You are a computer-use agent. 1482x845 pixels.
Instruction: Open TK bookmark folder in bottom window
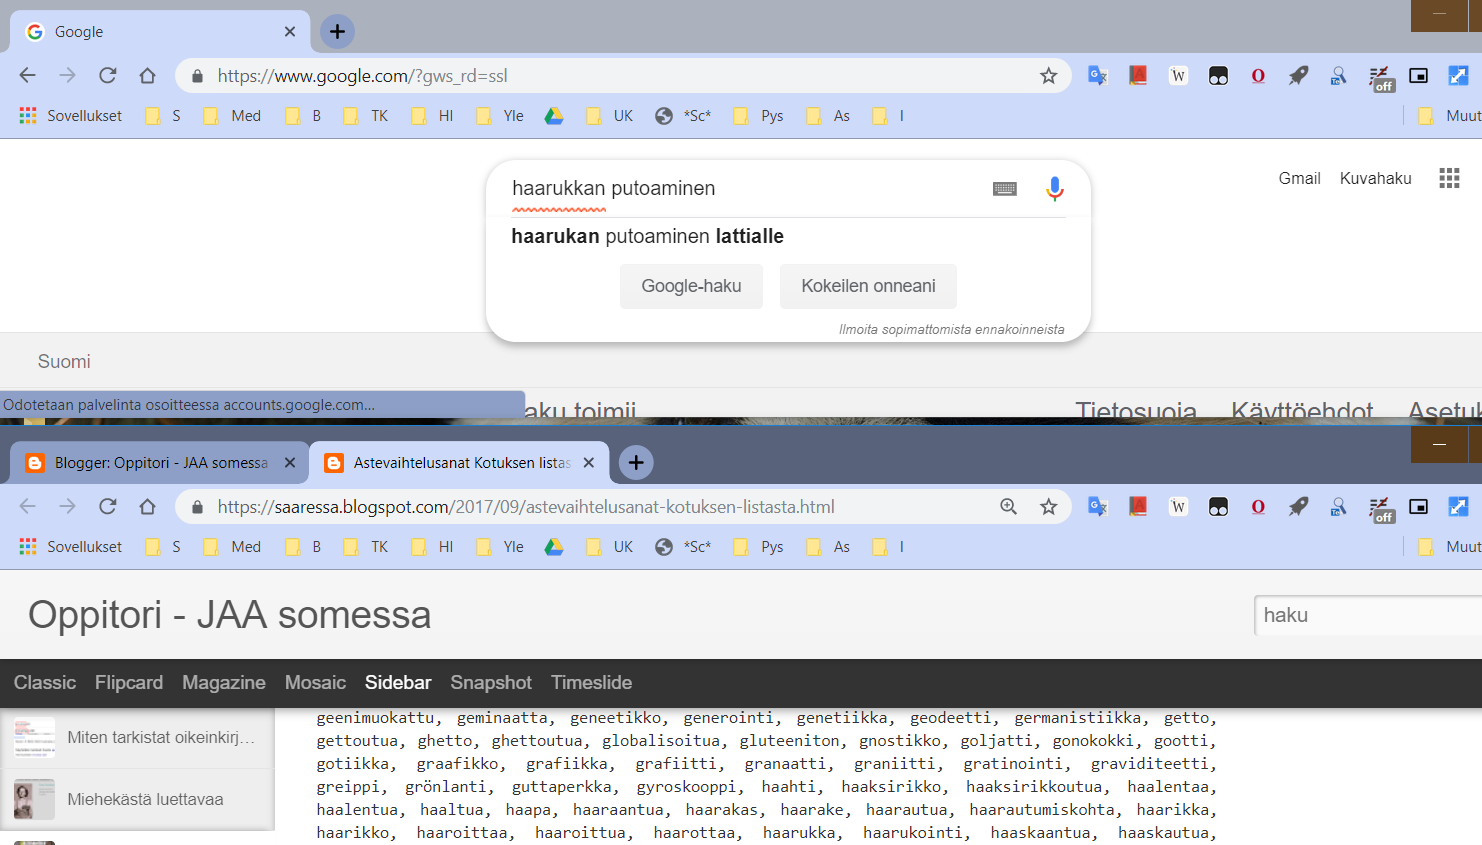tap(366, 547)
